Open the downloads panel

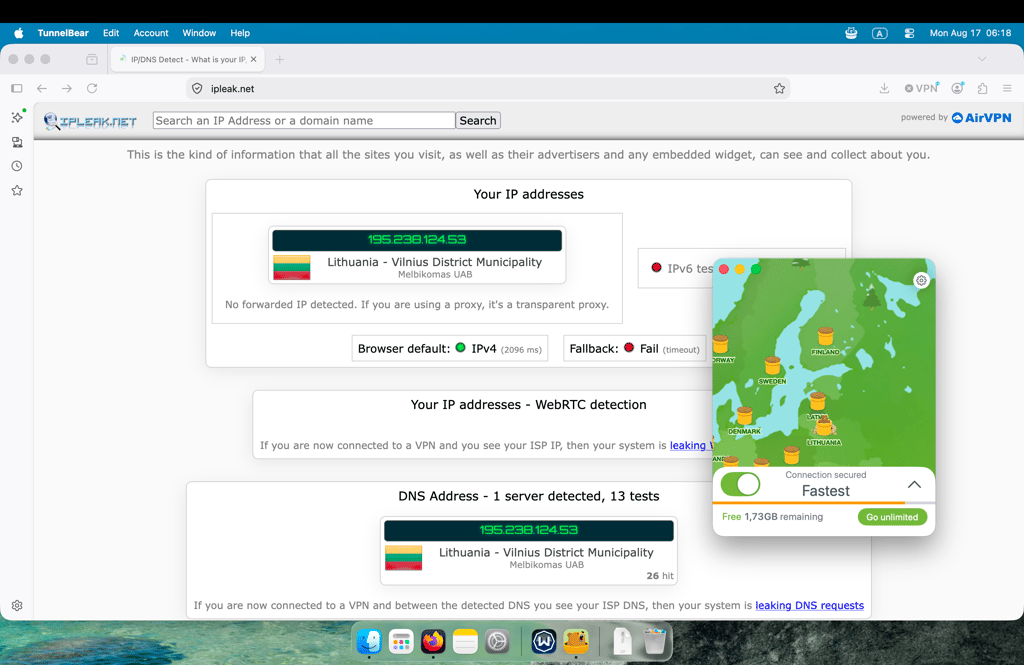884,88
